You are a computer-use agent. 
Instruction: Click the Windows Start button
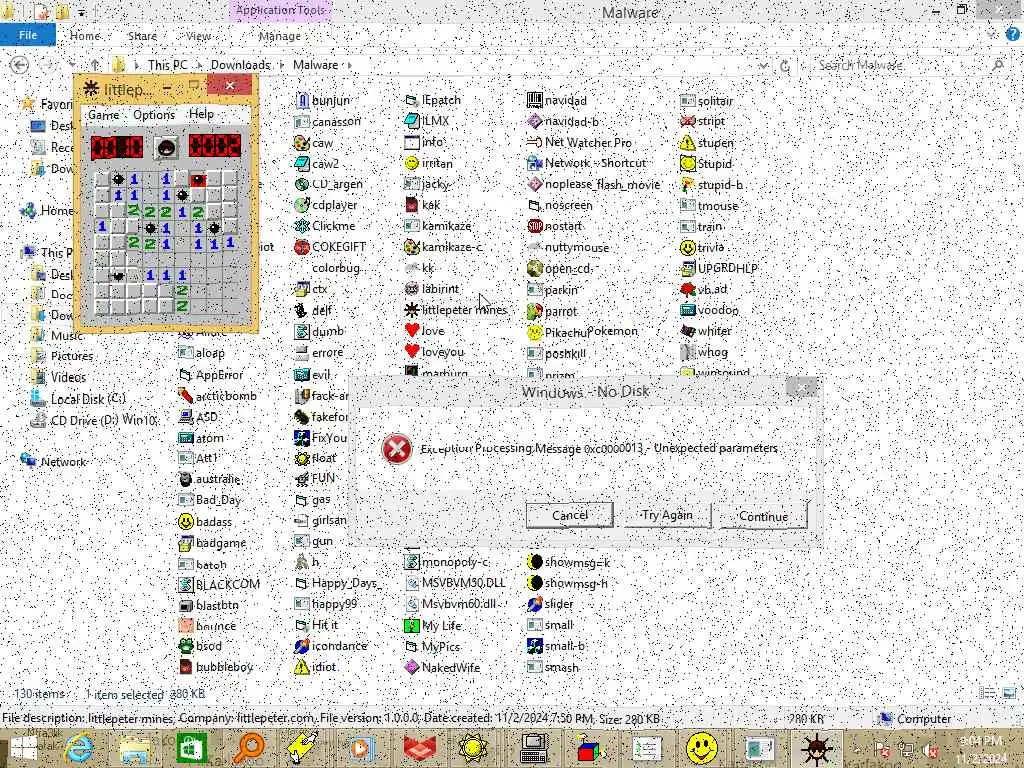pos(25,750)
